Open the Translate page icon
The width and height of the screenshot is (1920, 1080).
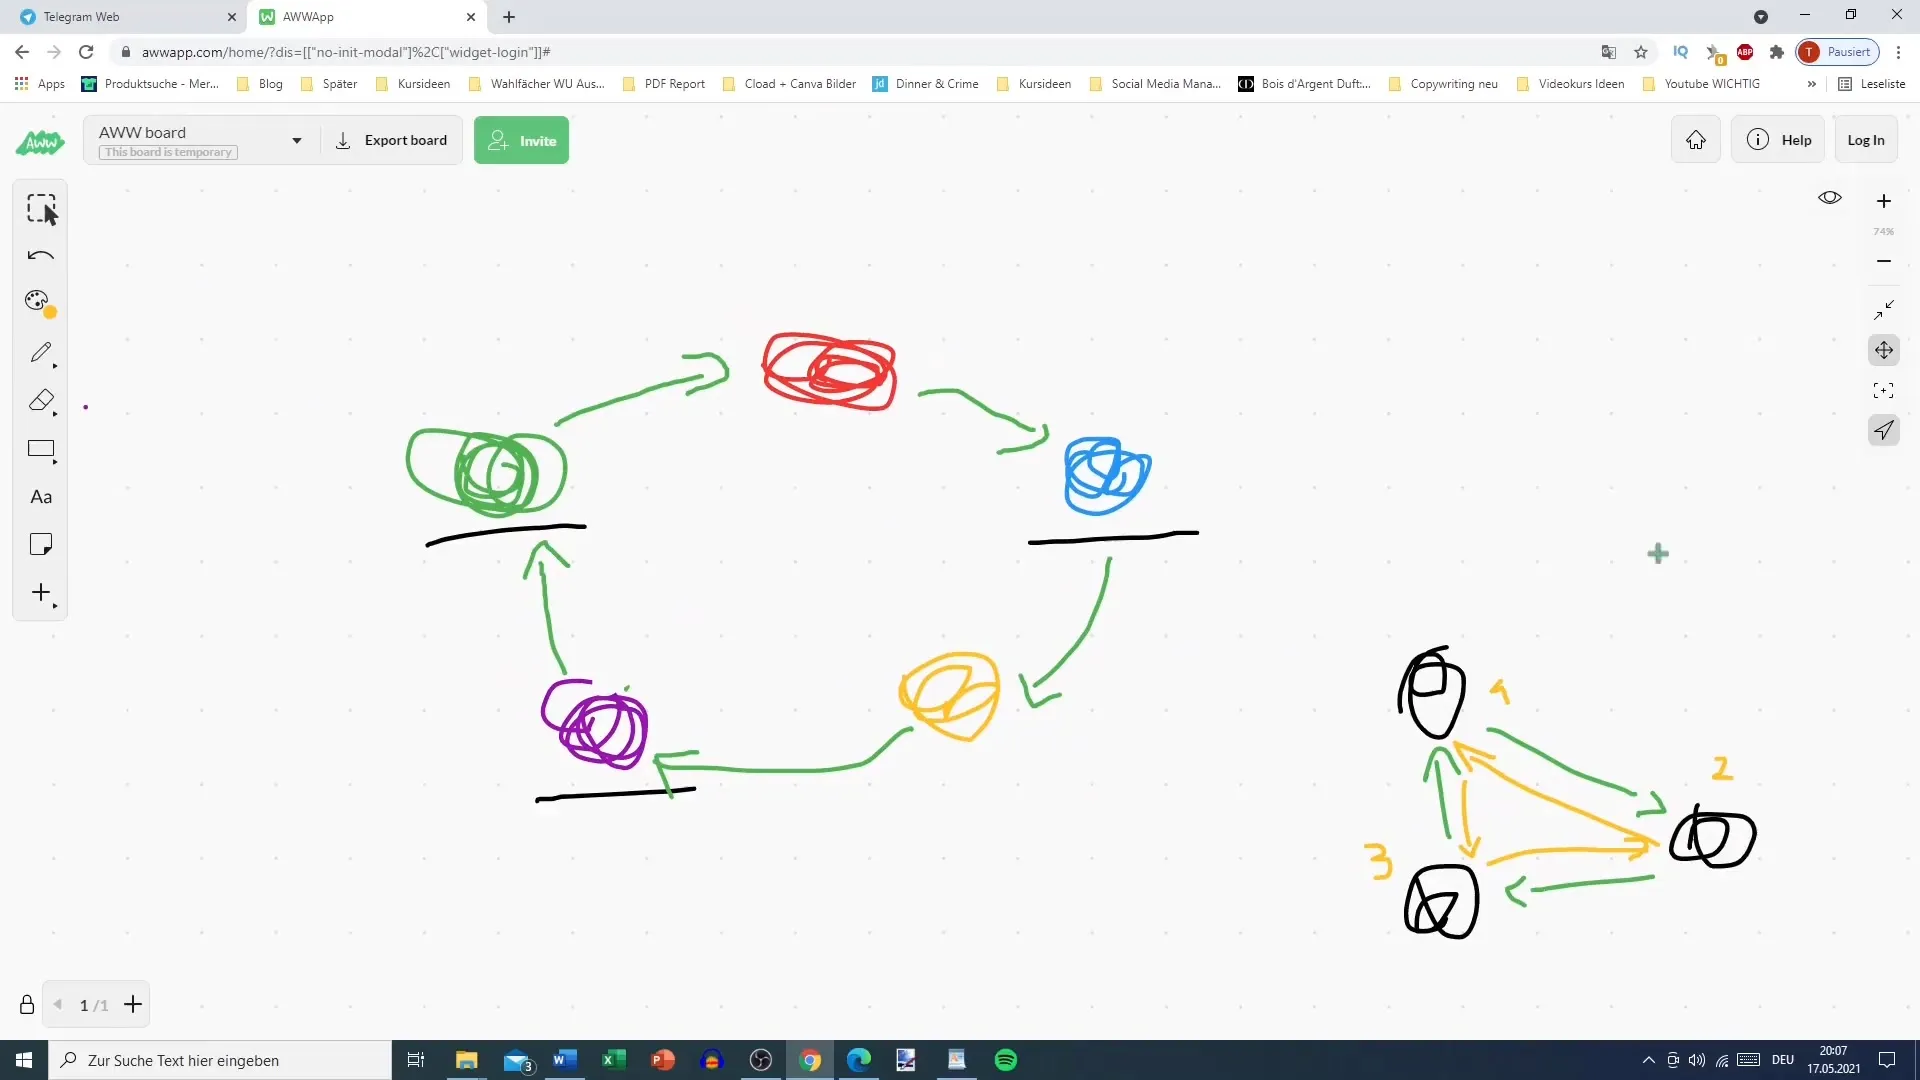tap(1609, 52)
